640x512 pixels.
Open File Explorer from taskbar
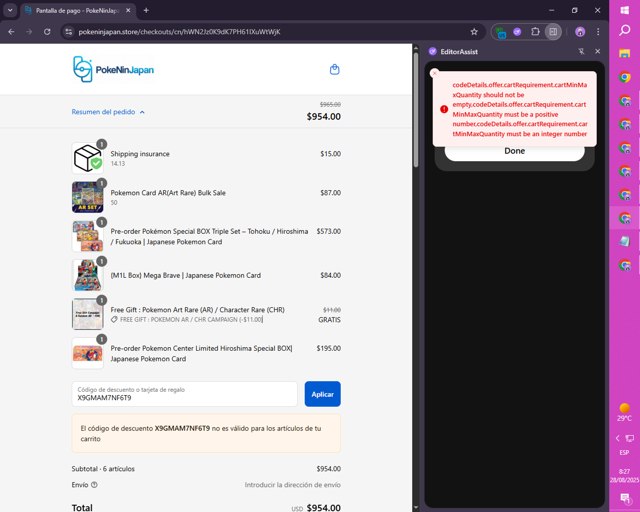click(624, 53)
